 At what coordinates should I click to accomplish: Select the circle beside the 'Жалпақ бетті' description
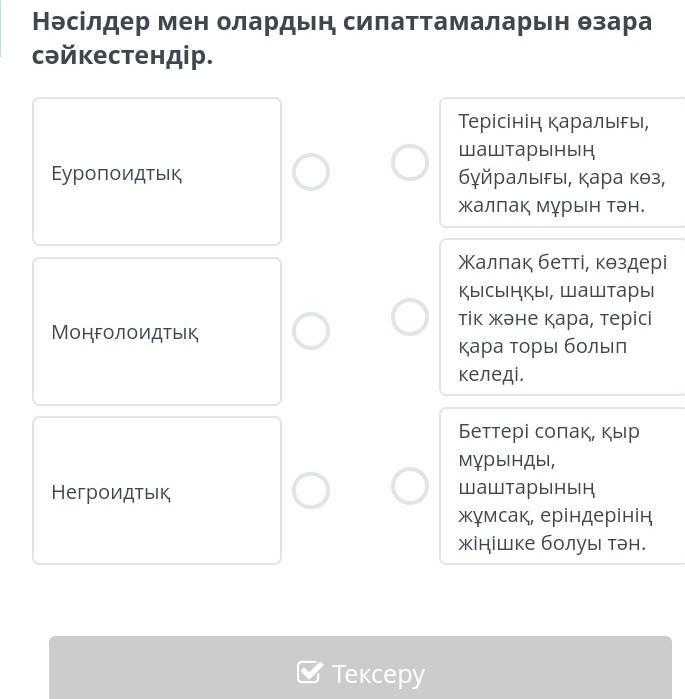[x=410, y=317]
